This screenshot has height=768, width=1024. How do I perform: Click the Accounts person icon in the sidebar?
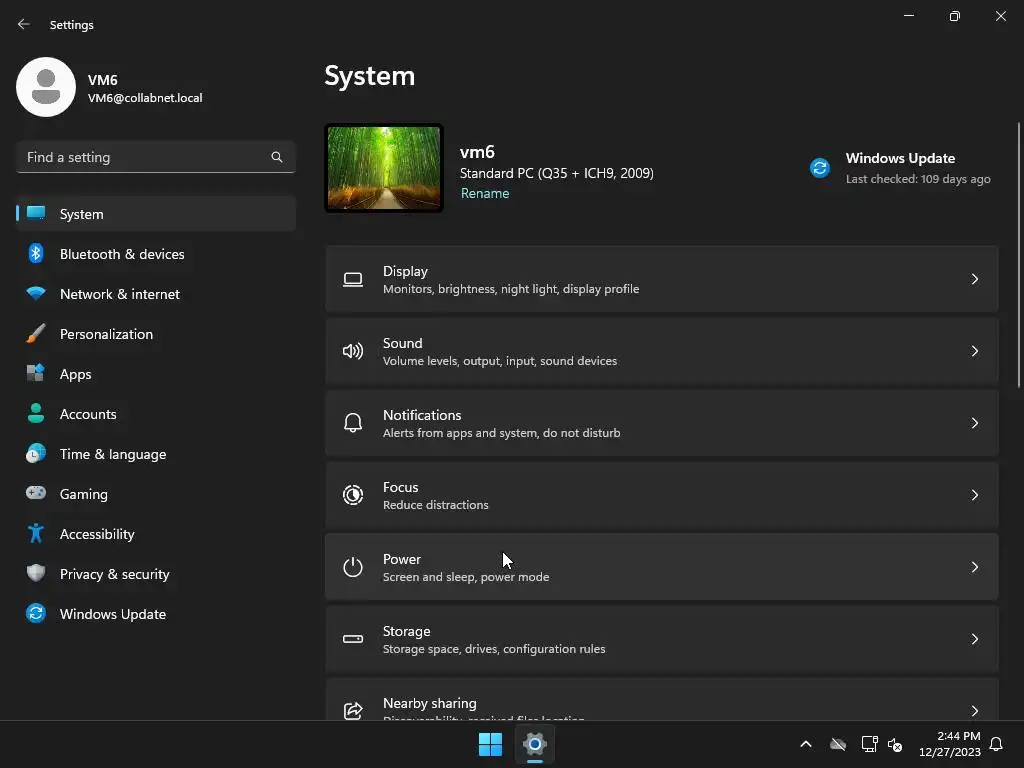[36, 413]
